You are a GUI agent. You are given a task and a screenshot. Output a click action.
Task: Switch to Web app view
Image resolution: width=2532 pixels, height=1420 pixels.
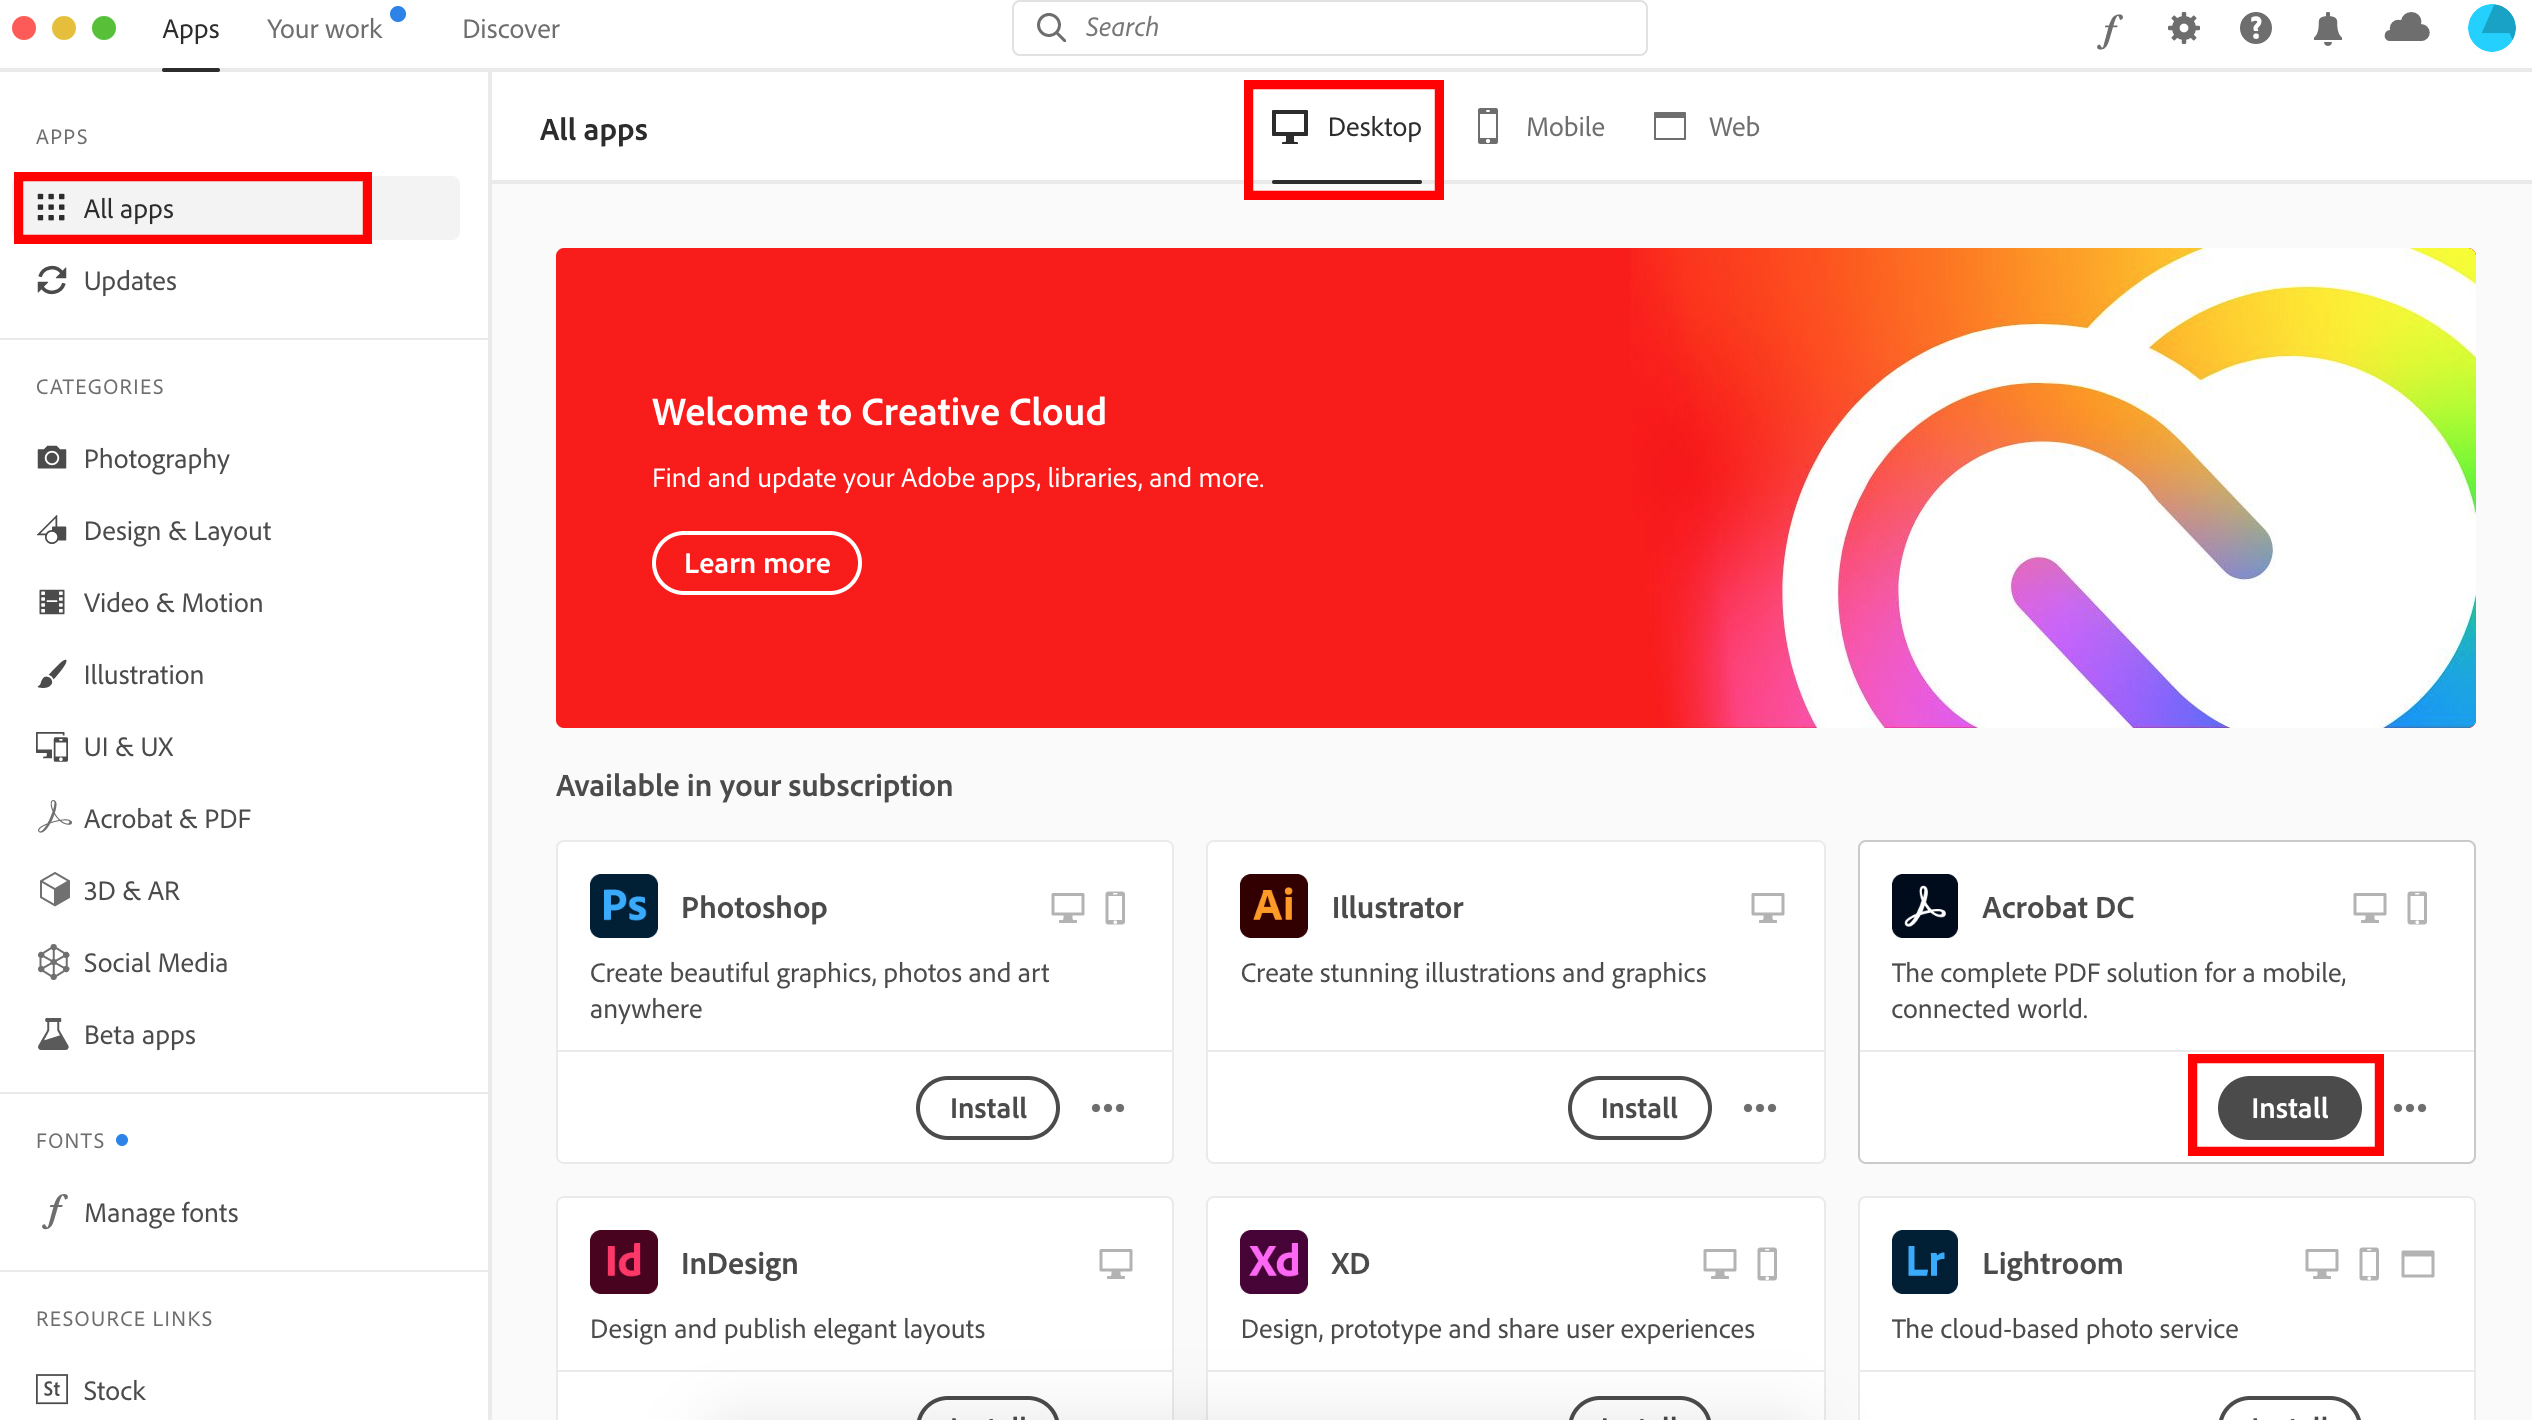point(1708,127)
